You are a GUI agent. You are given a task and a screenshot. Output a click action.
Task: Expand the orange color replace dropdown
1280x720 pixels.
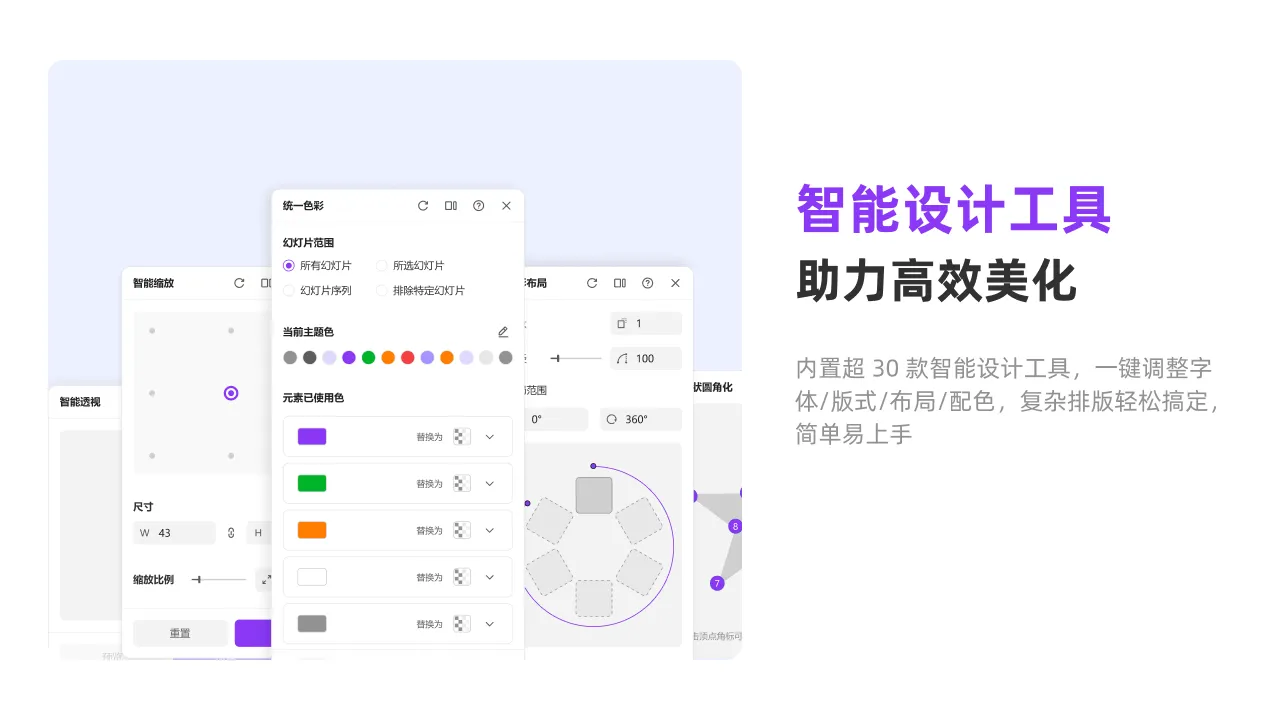490,531
